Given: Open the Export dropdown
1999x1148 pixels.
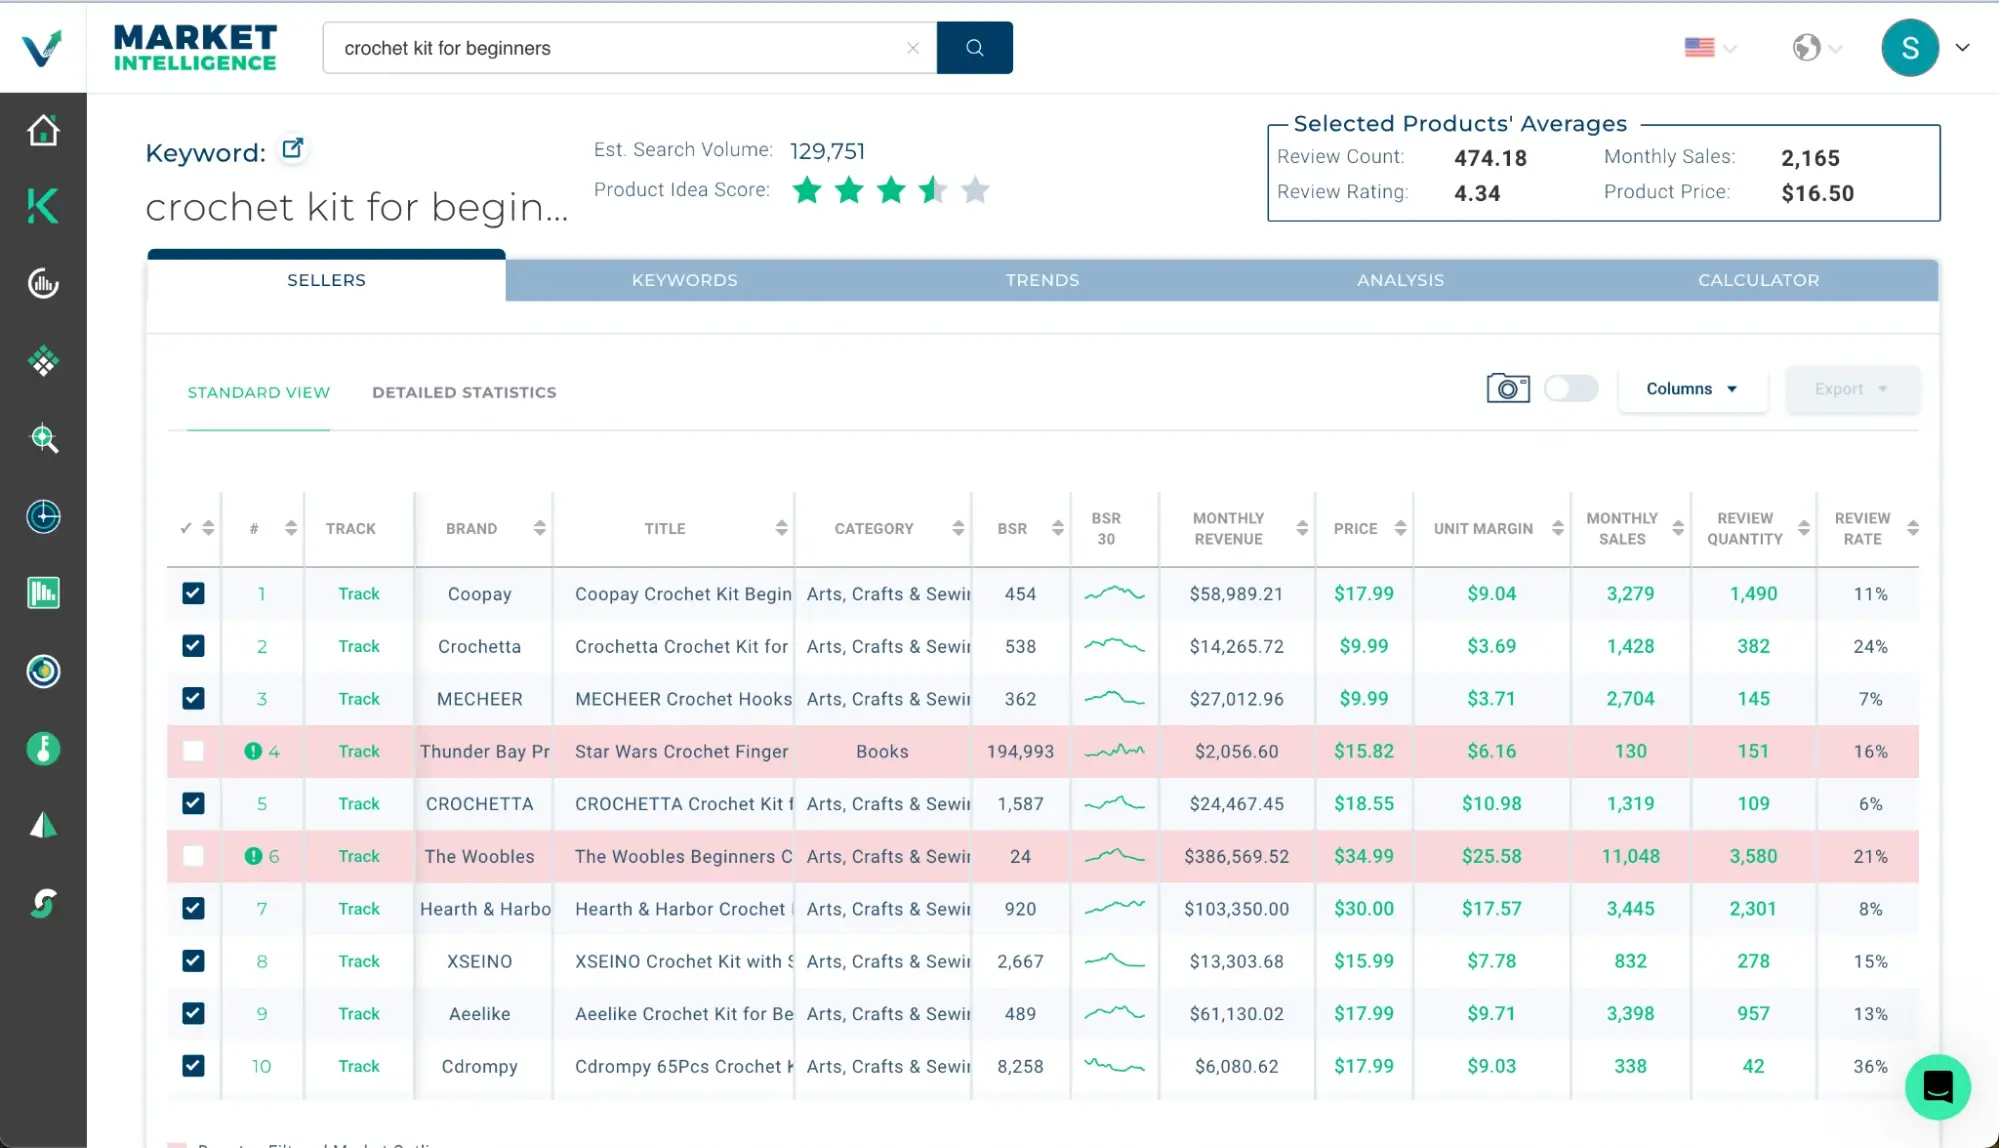Looking at the screenshot, I should (1852, 389).
